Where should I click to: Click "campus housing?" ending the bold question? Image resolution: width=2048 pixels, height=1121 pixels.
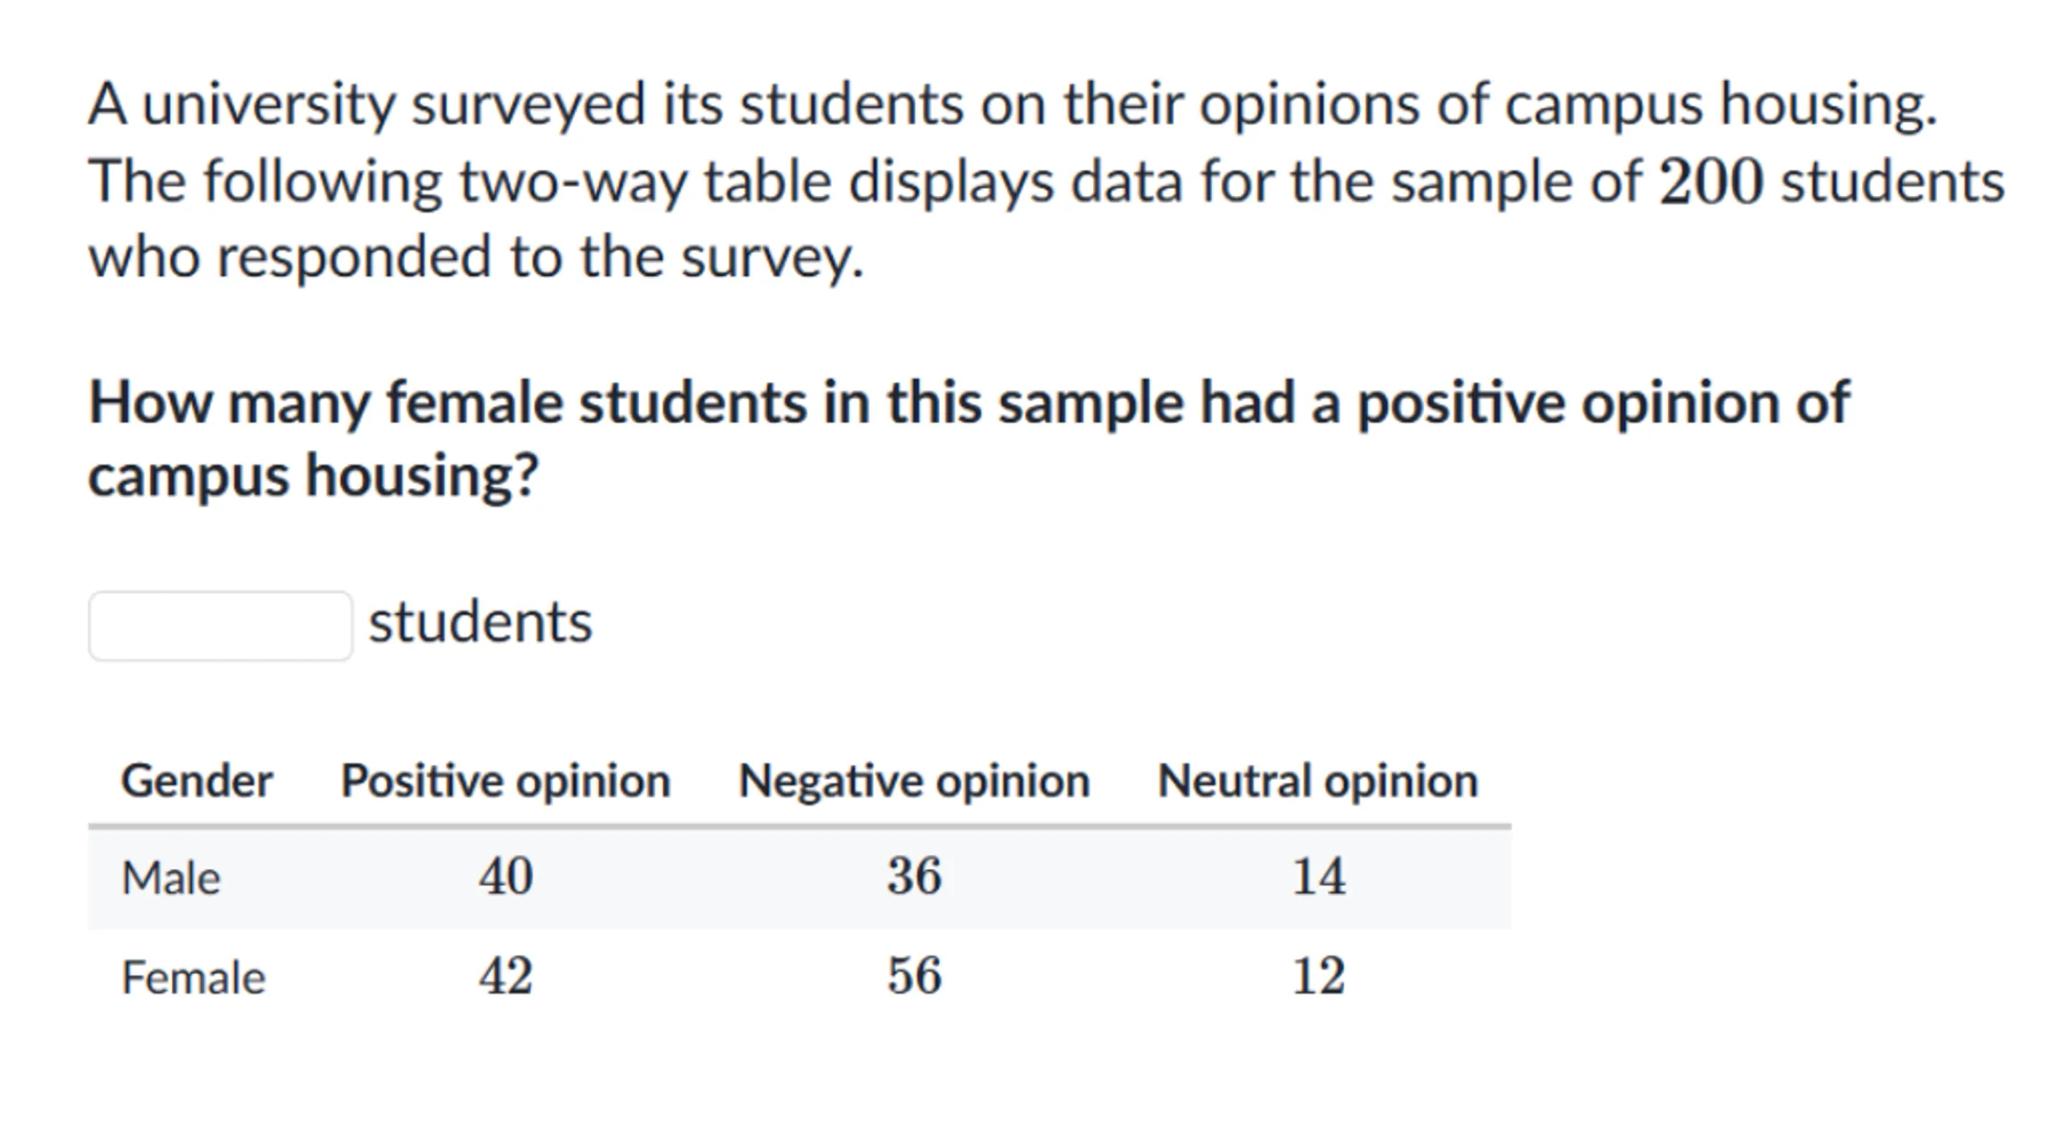click(x=313, y=475)
